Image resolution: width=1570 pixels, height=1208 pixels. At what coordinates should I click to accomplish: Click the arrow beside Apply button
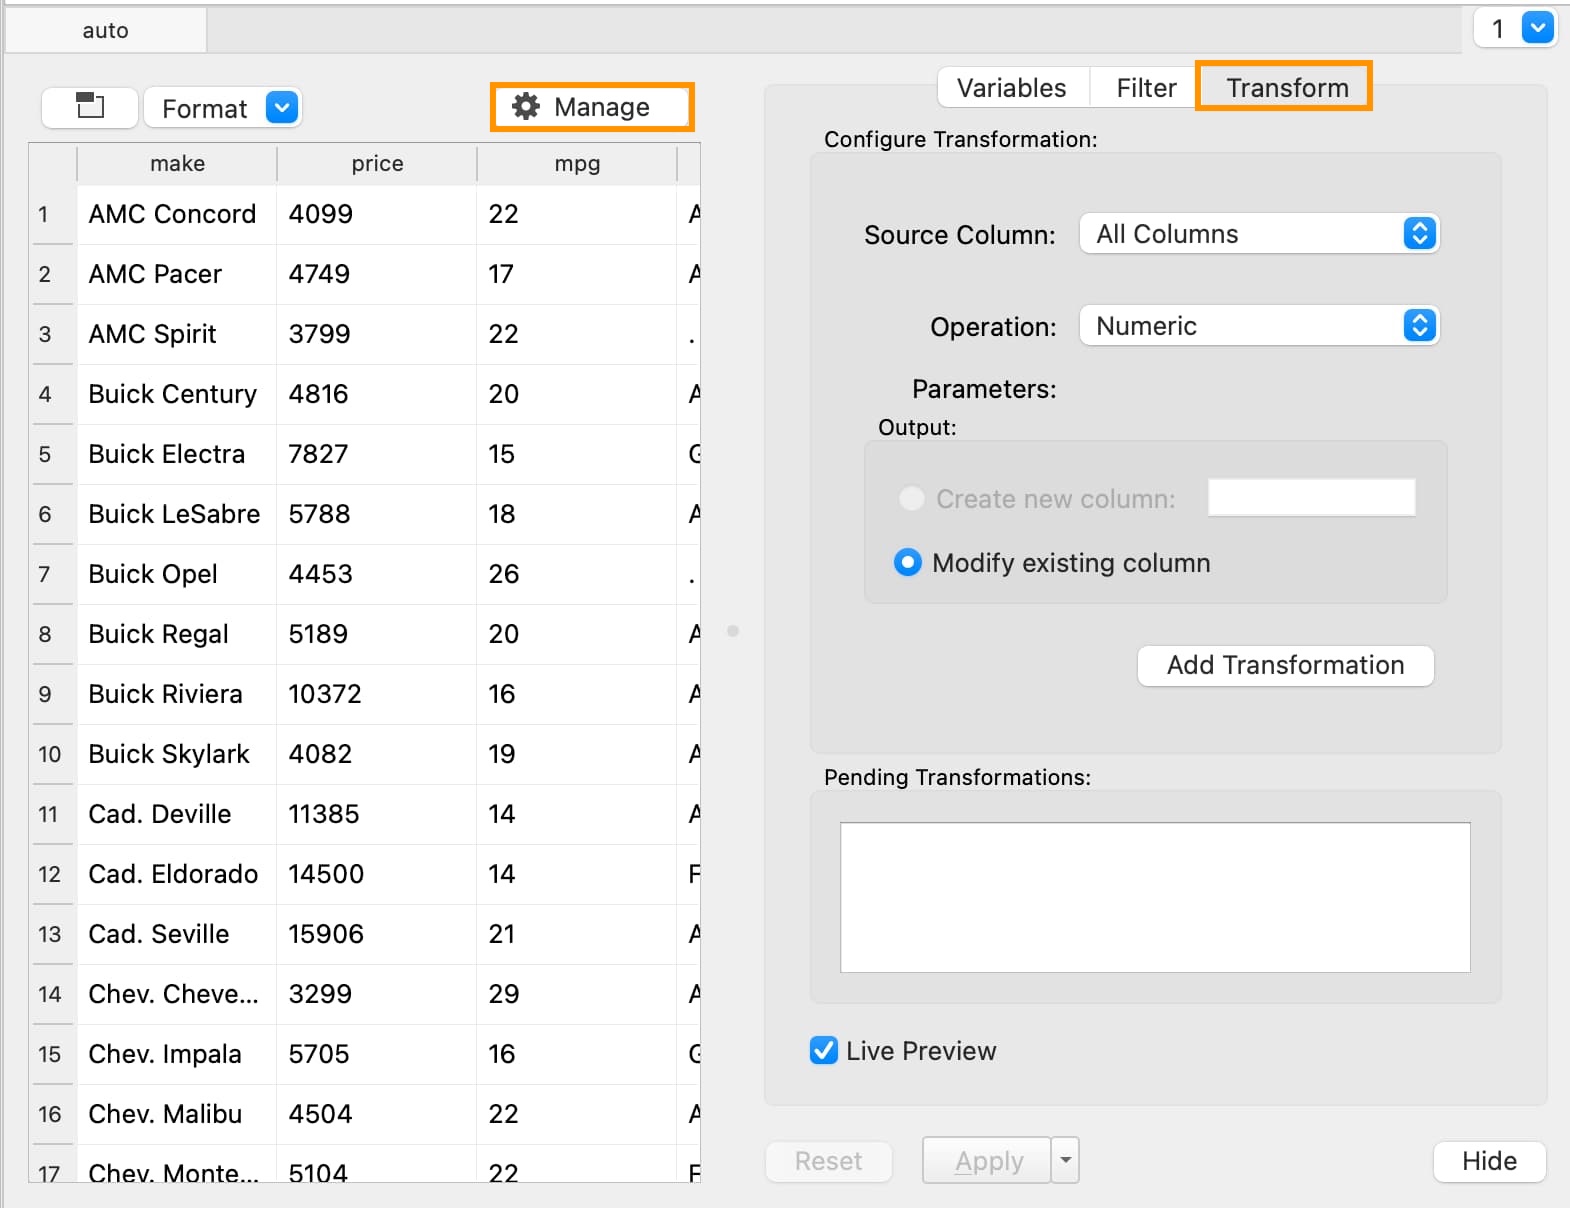click(x=1066, y=1160)
